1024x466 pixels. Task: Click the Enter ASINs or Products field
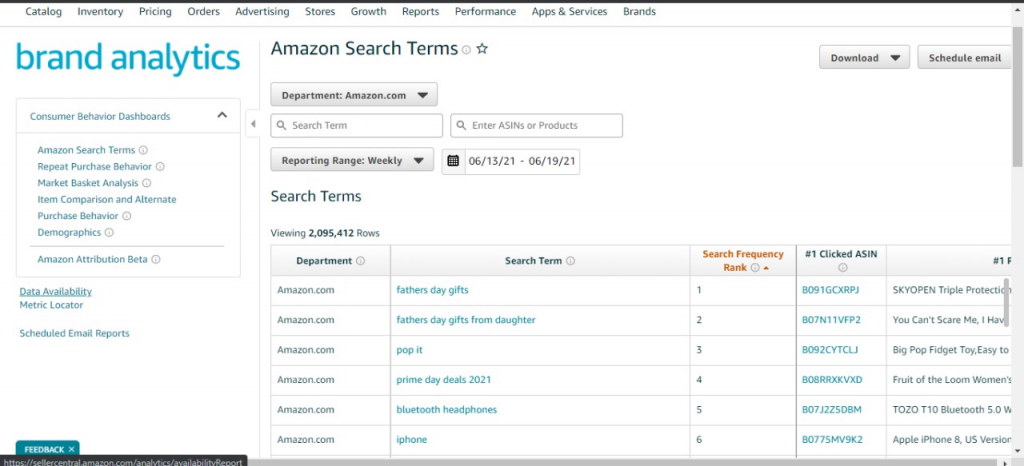[x=536, y=125]
